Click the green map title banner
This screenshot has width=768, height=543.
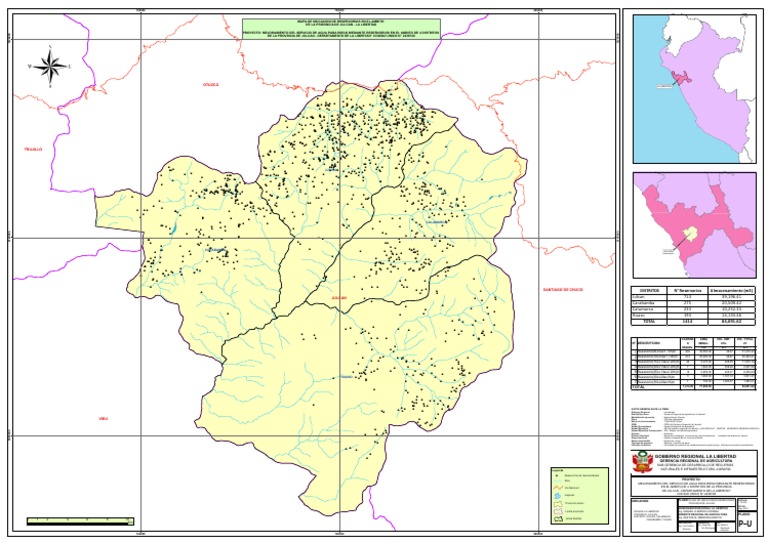(x=341, y=28)
